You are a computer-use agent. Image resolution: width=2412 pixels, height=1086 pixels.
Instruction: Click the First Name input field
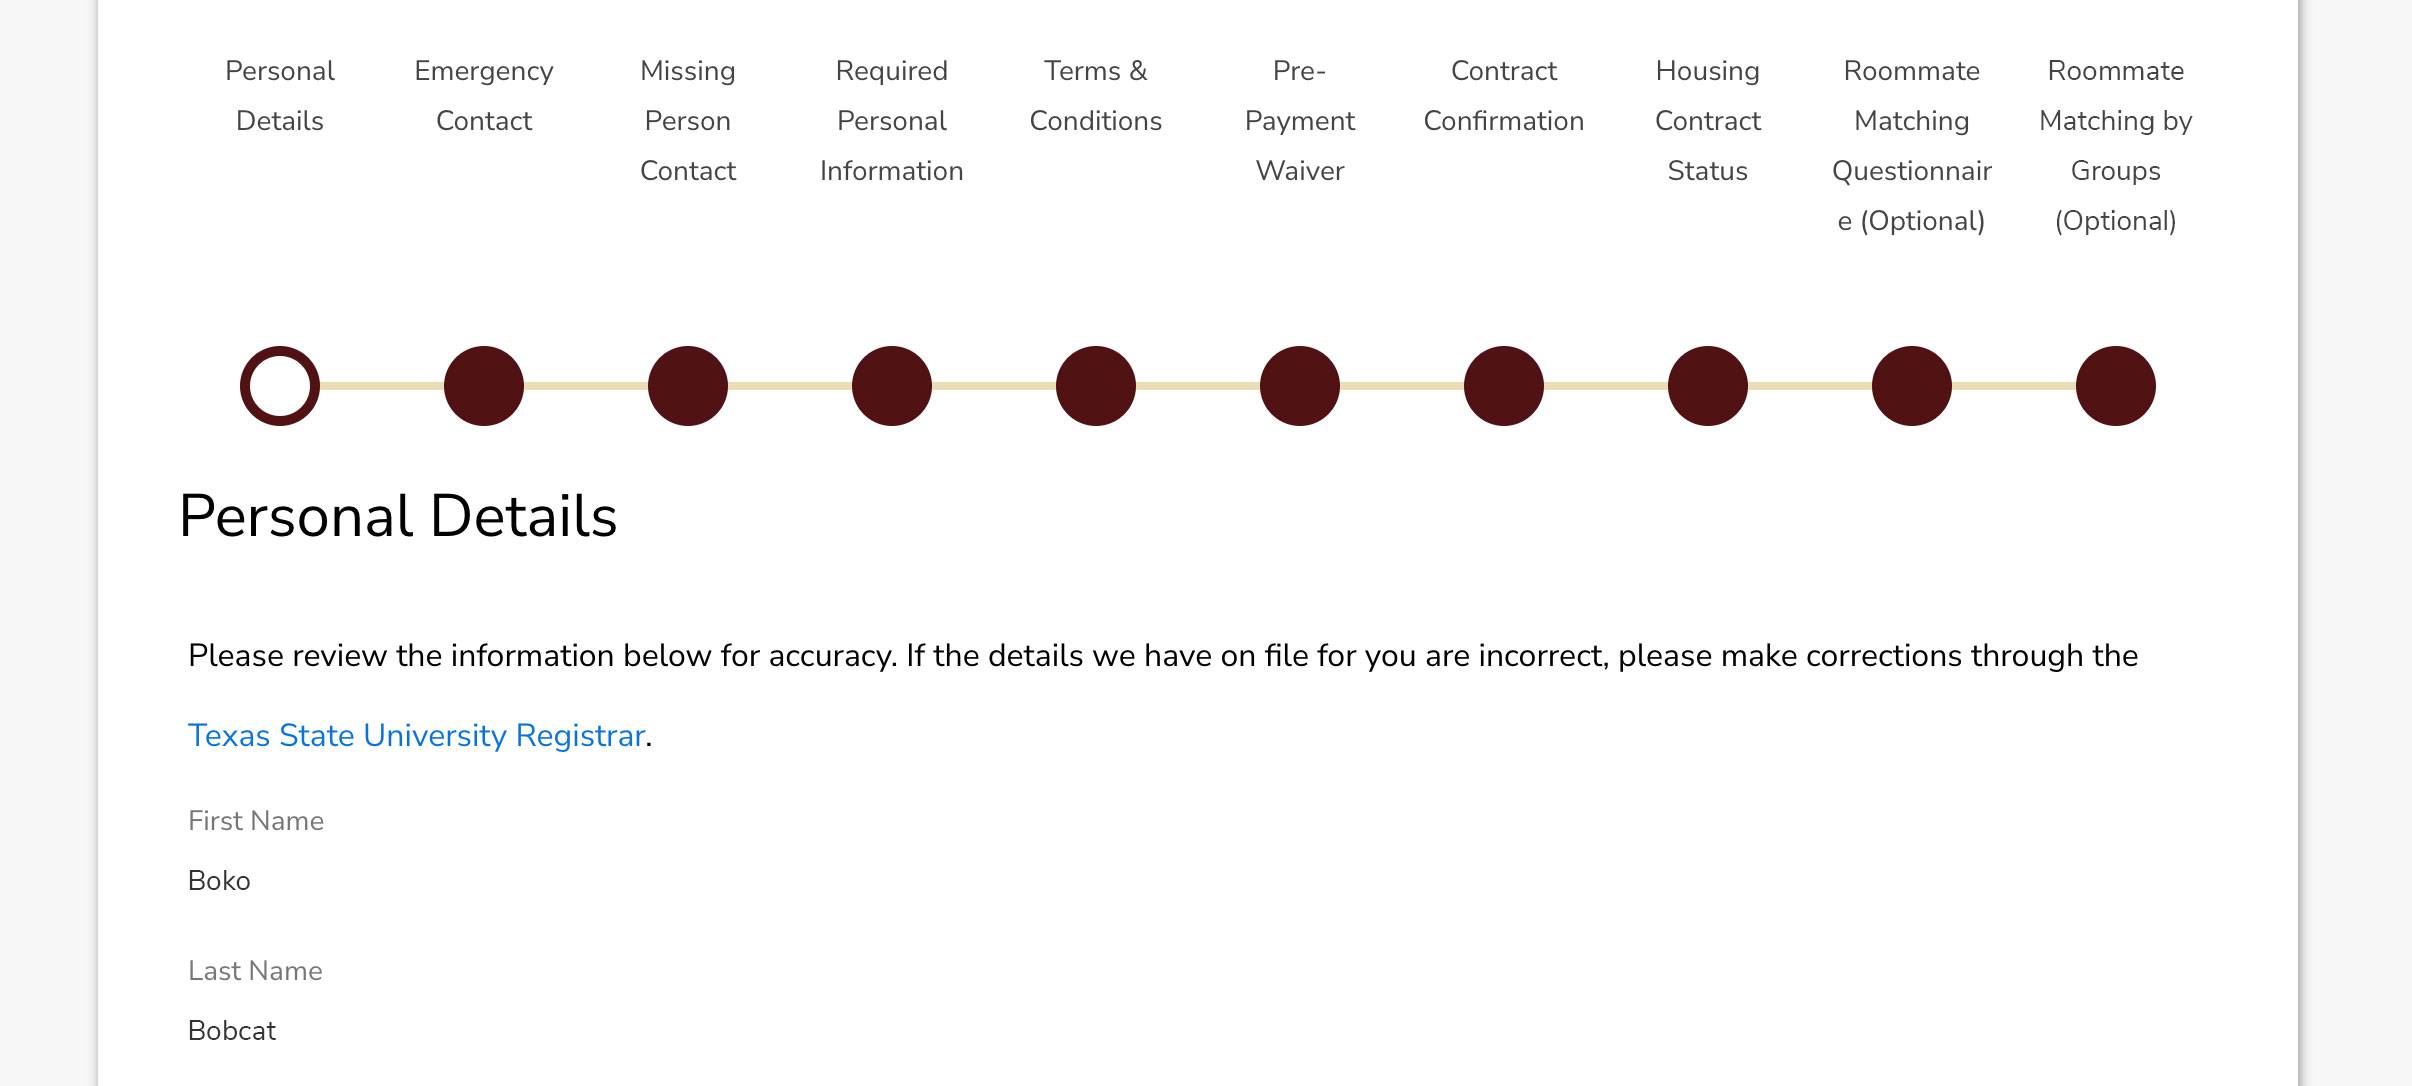tap(220, 880)
